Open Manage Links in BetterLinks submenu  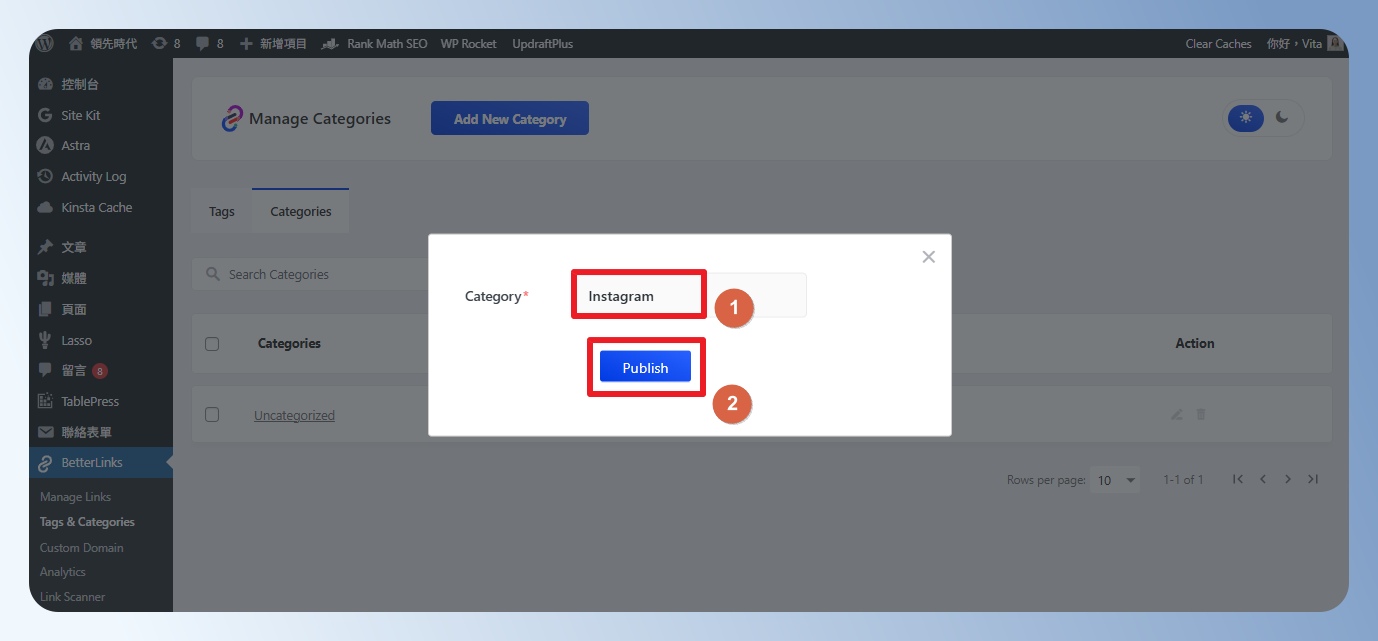click(x=75, y=497)
